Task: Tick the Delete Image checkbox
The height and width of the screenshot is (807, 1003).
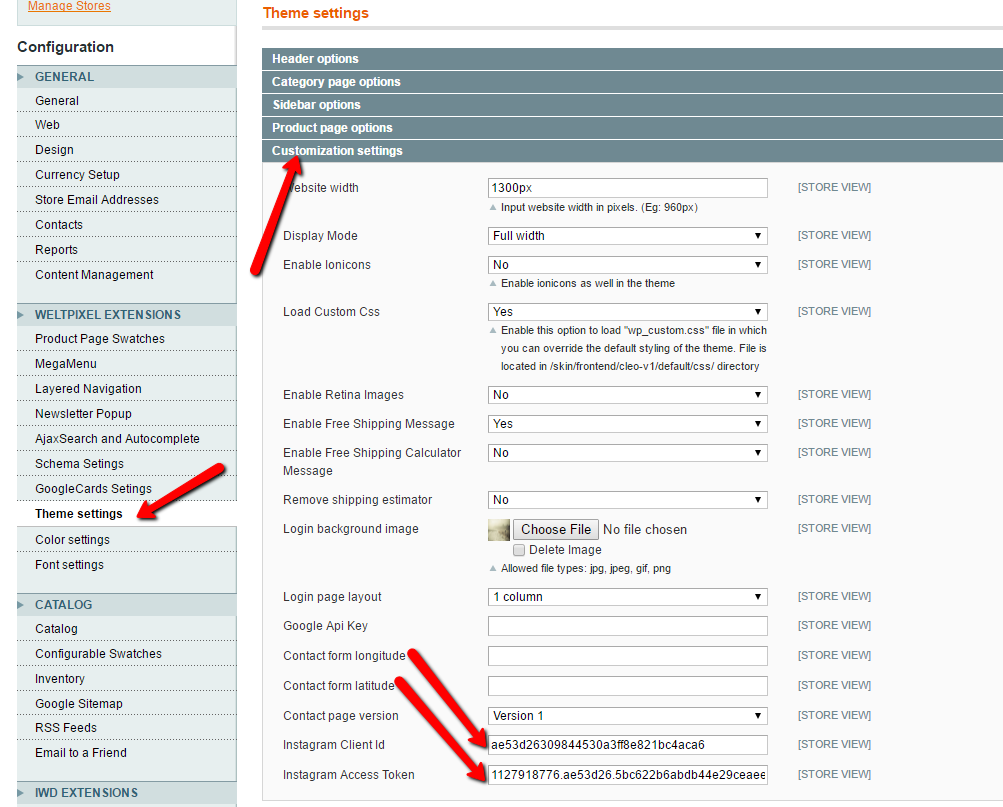Action: [519, 550]
